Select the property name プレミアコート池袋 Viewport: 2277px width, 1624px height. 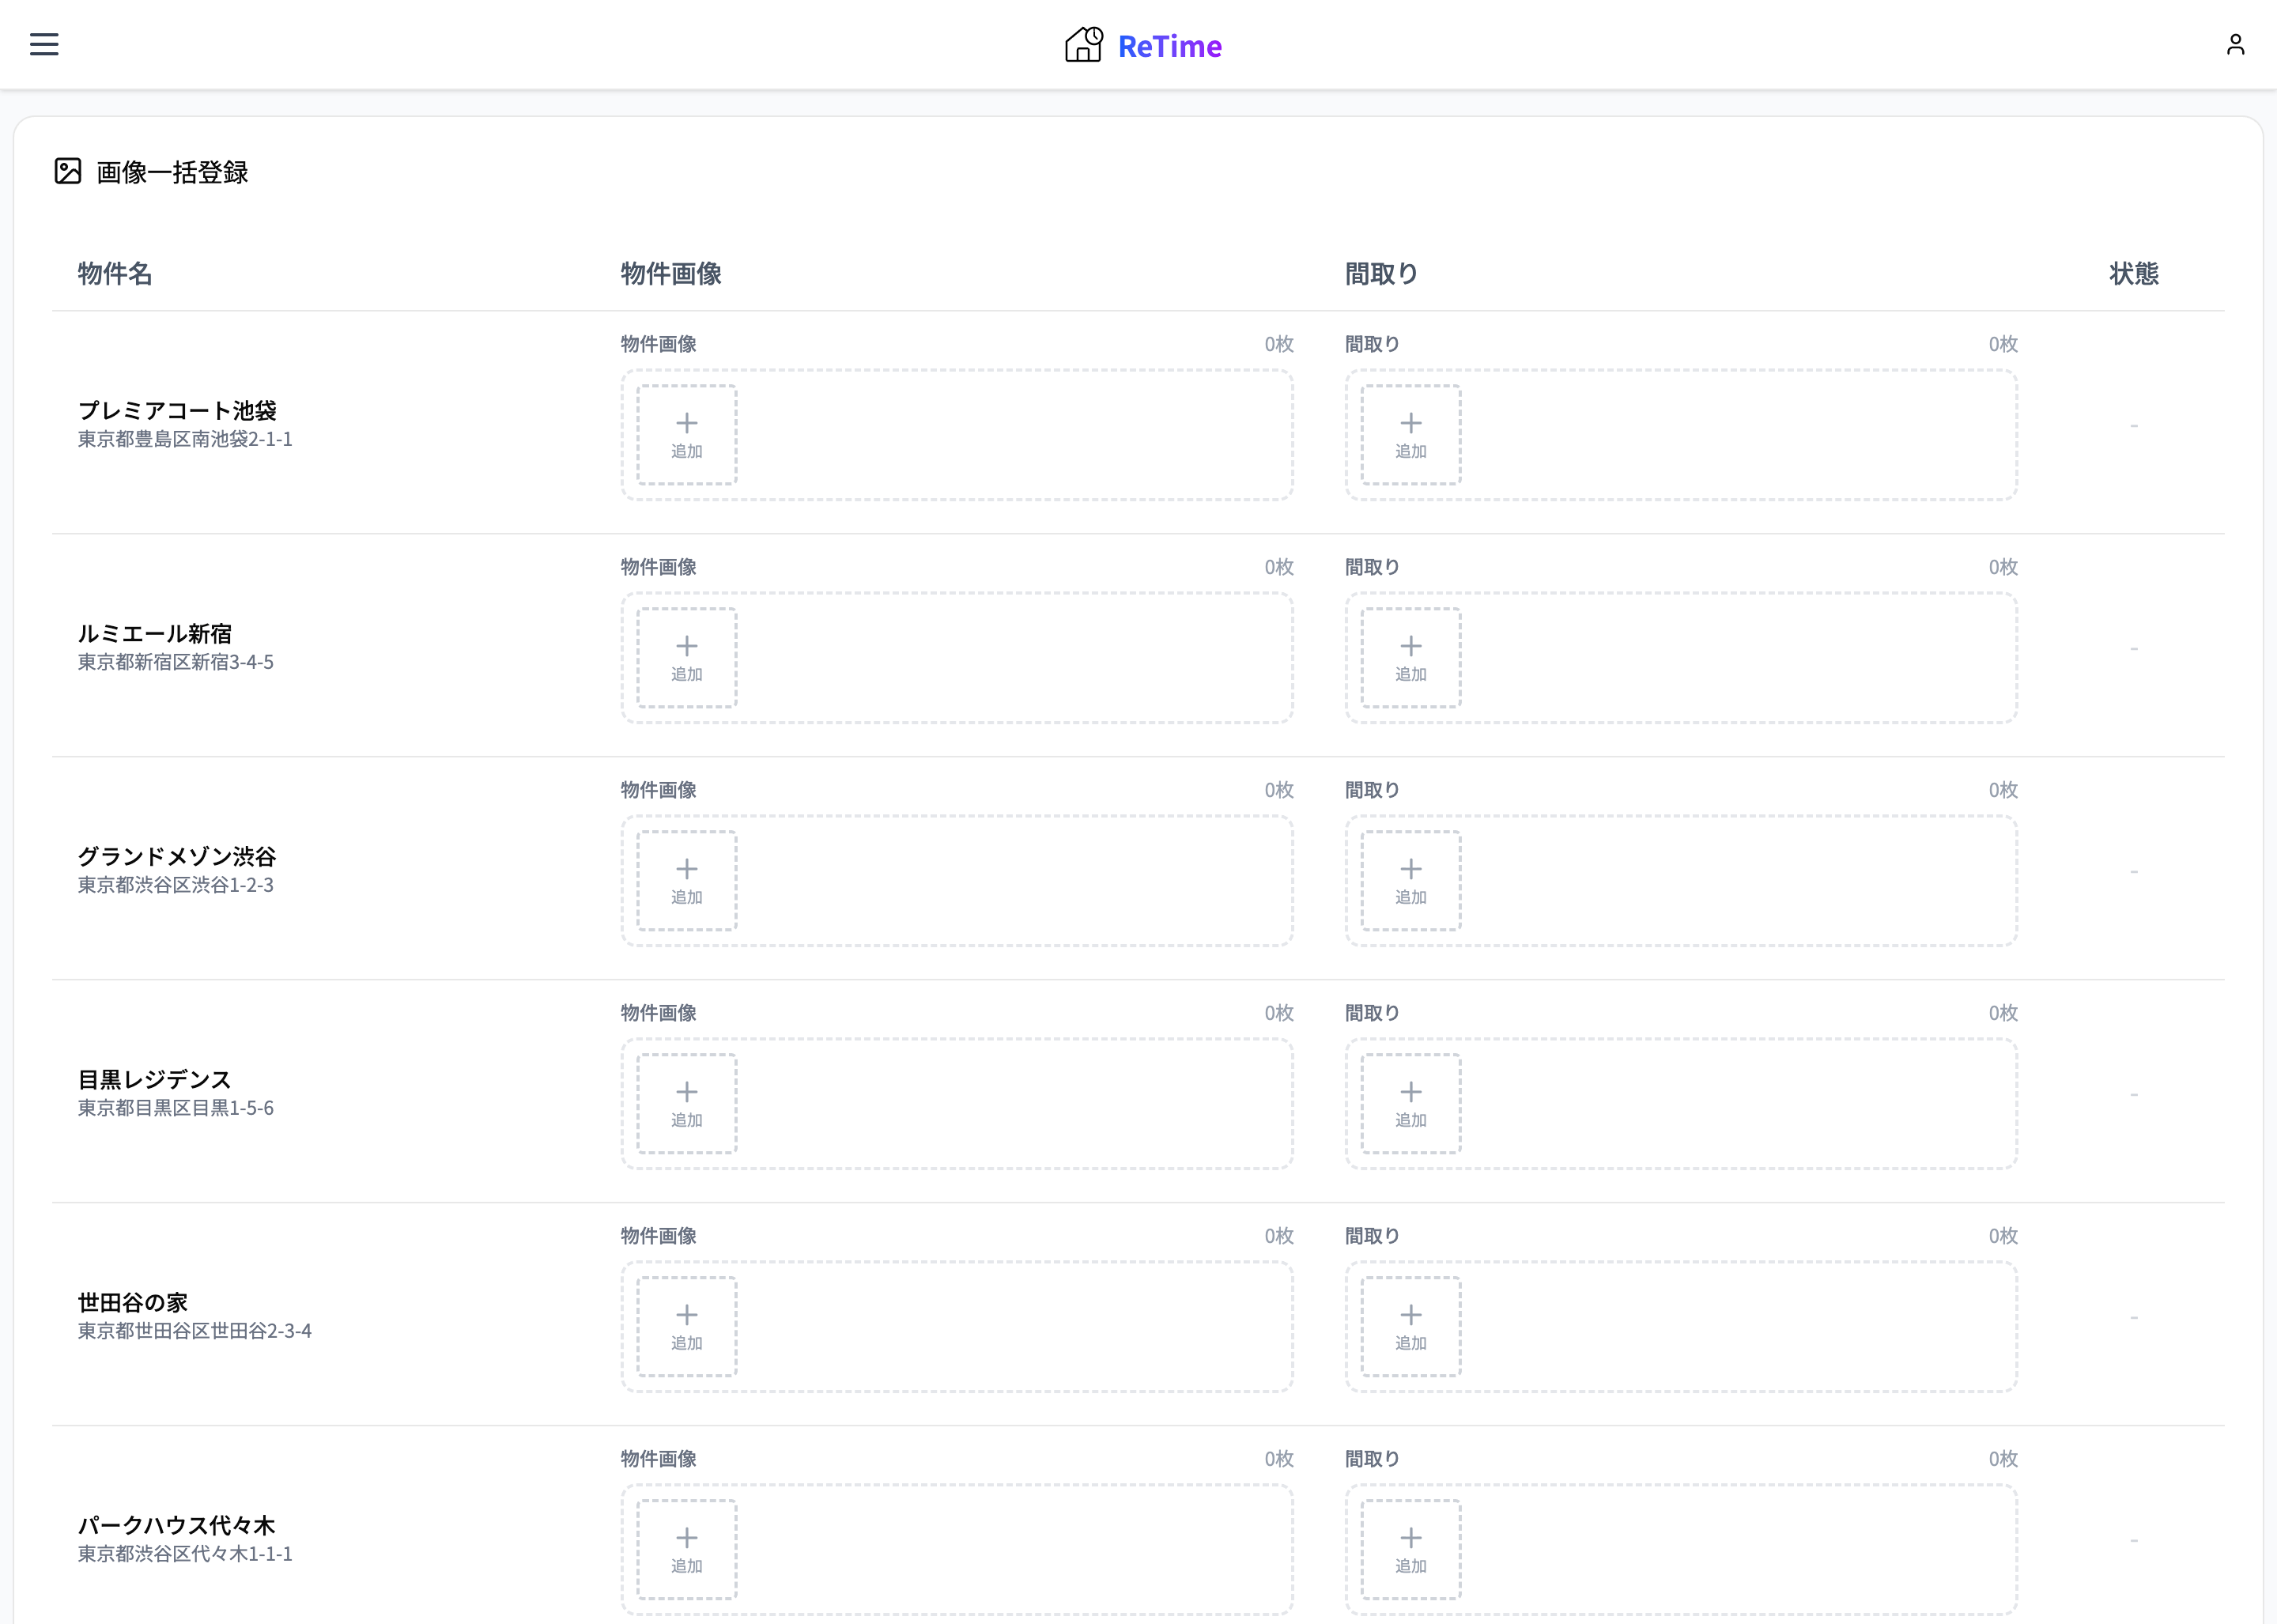178,409
